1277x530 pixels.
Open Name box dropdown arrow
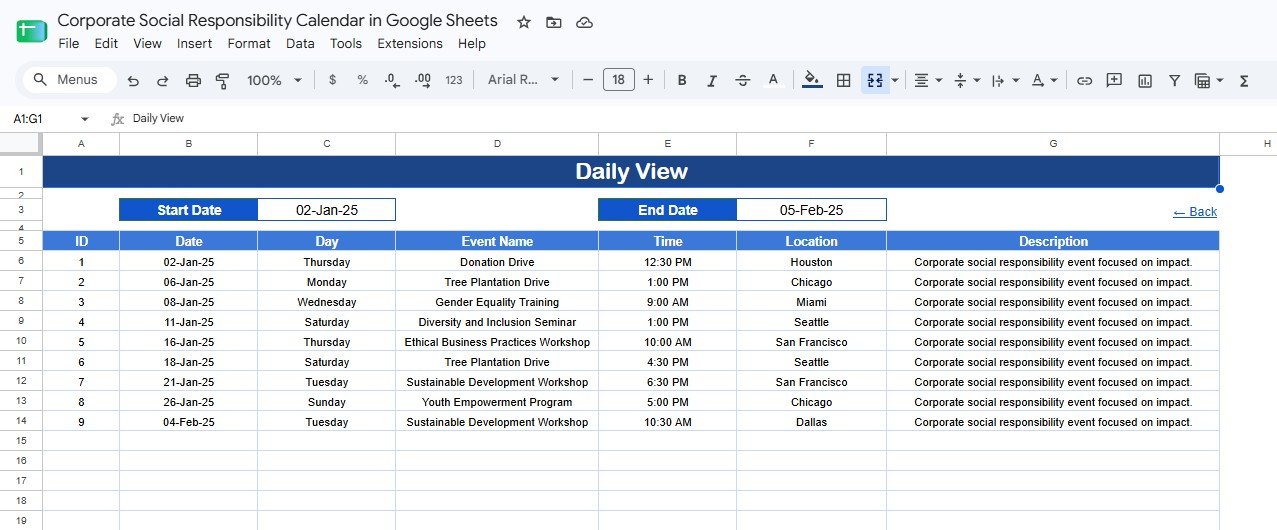pyautogui.click(x=84, y=118)
